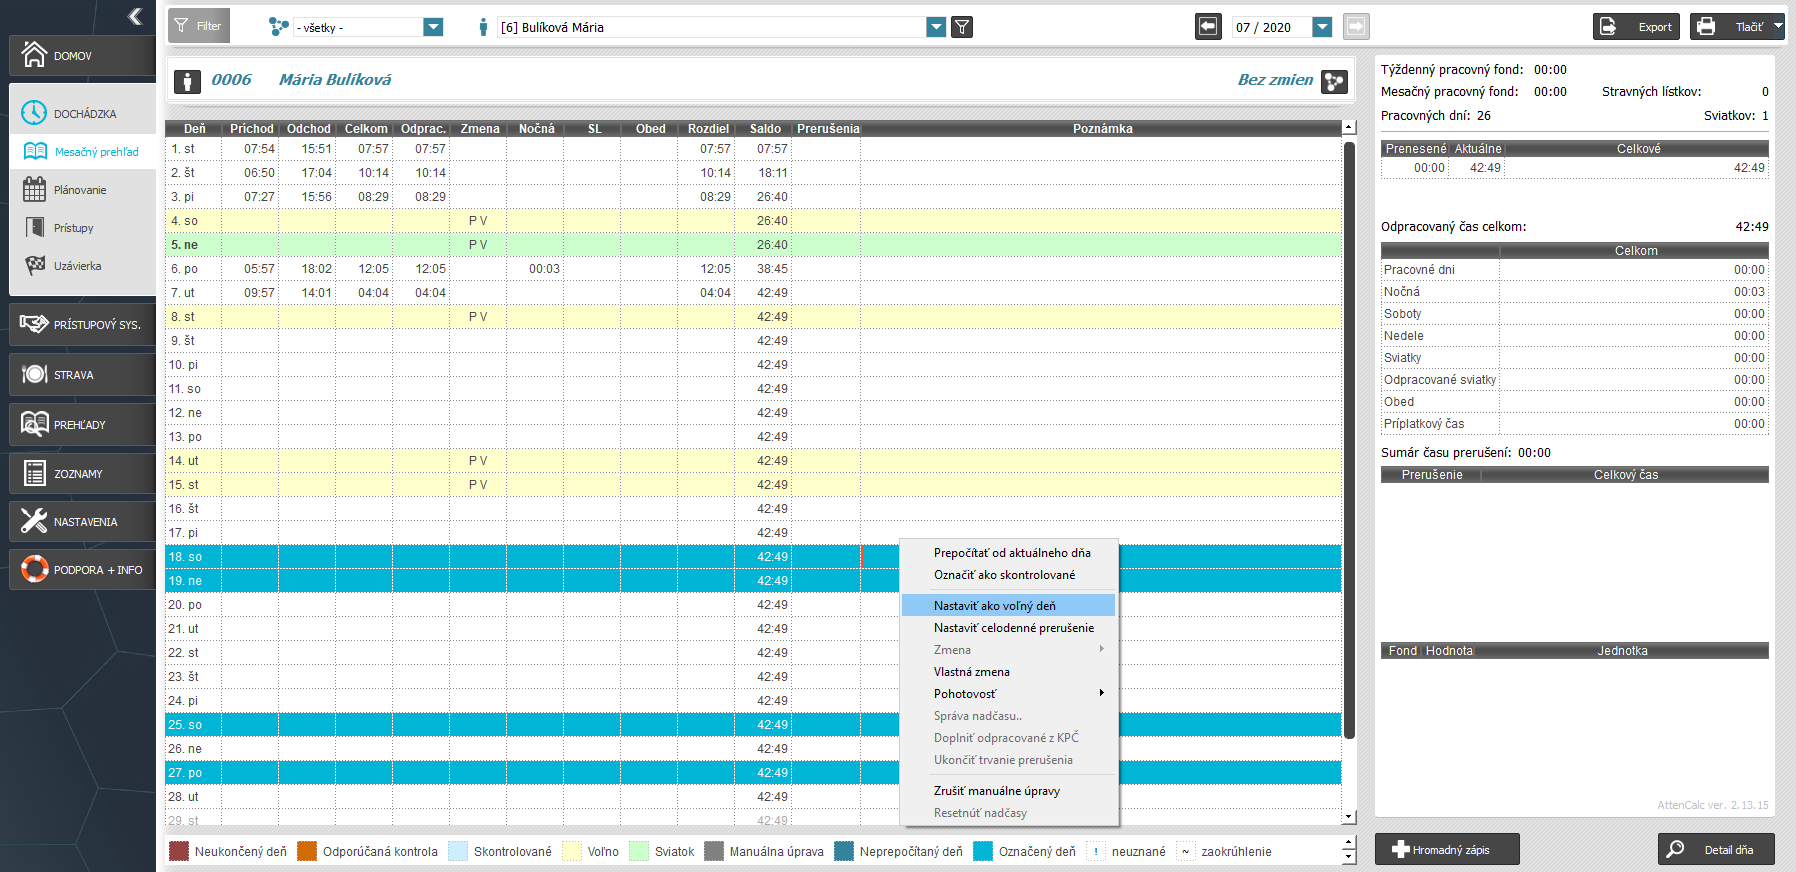Open the STRAVA meal icon
Viewport: 1796px width, 872px height.
(34, 374)
